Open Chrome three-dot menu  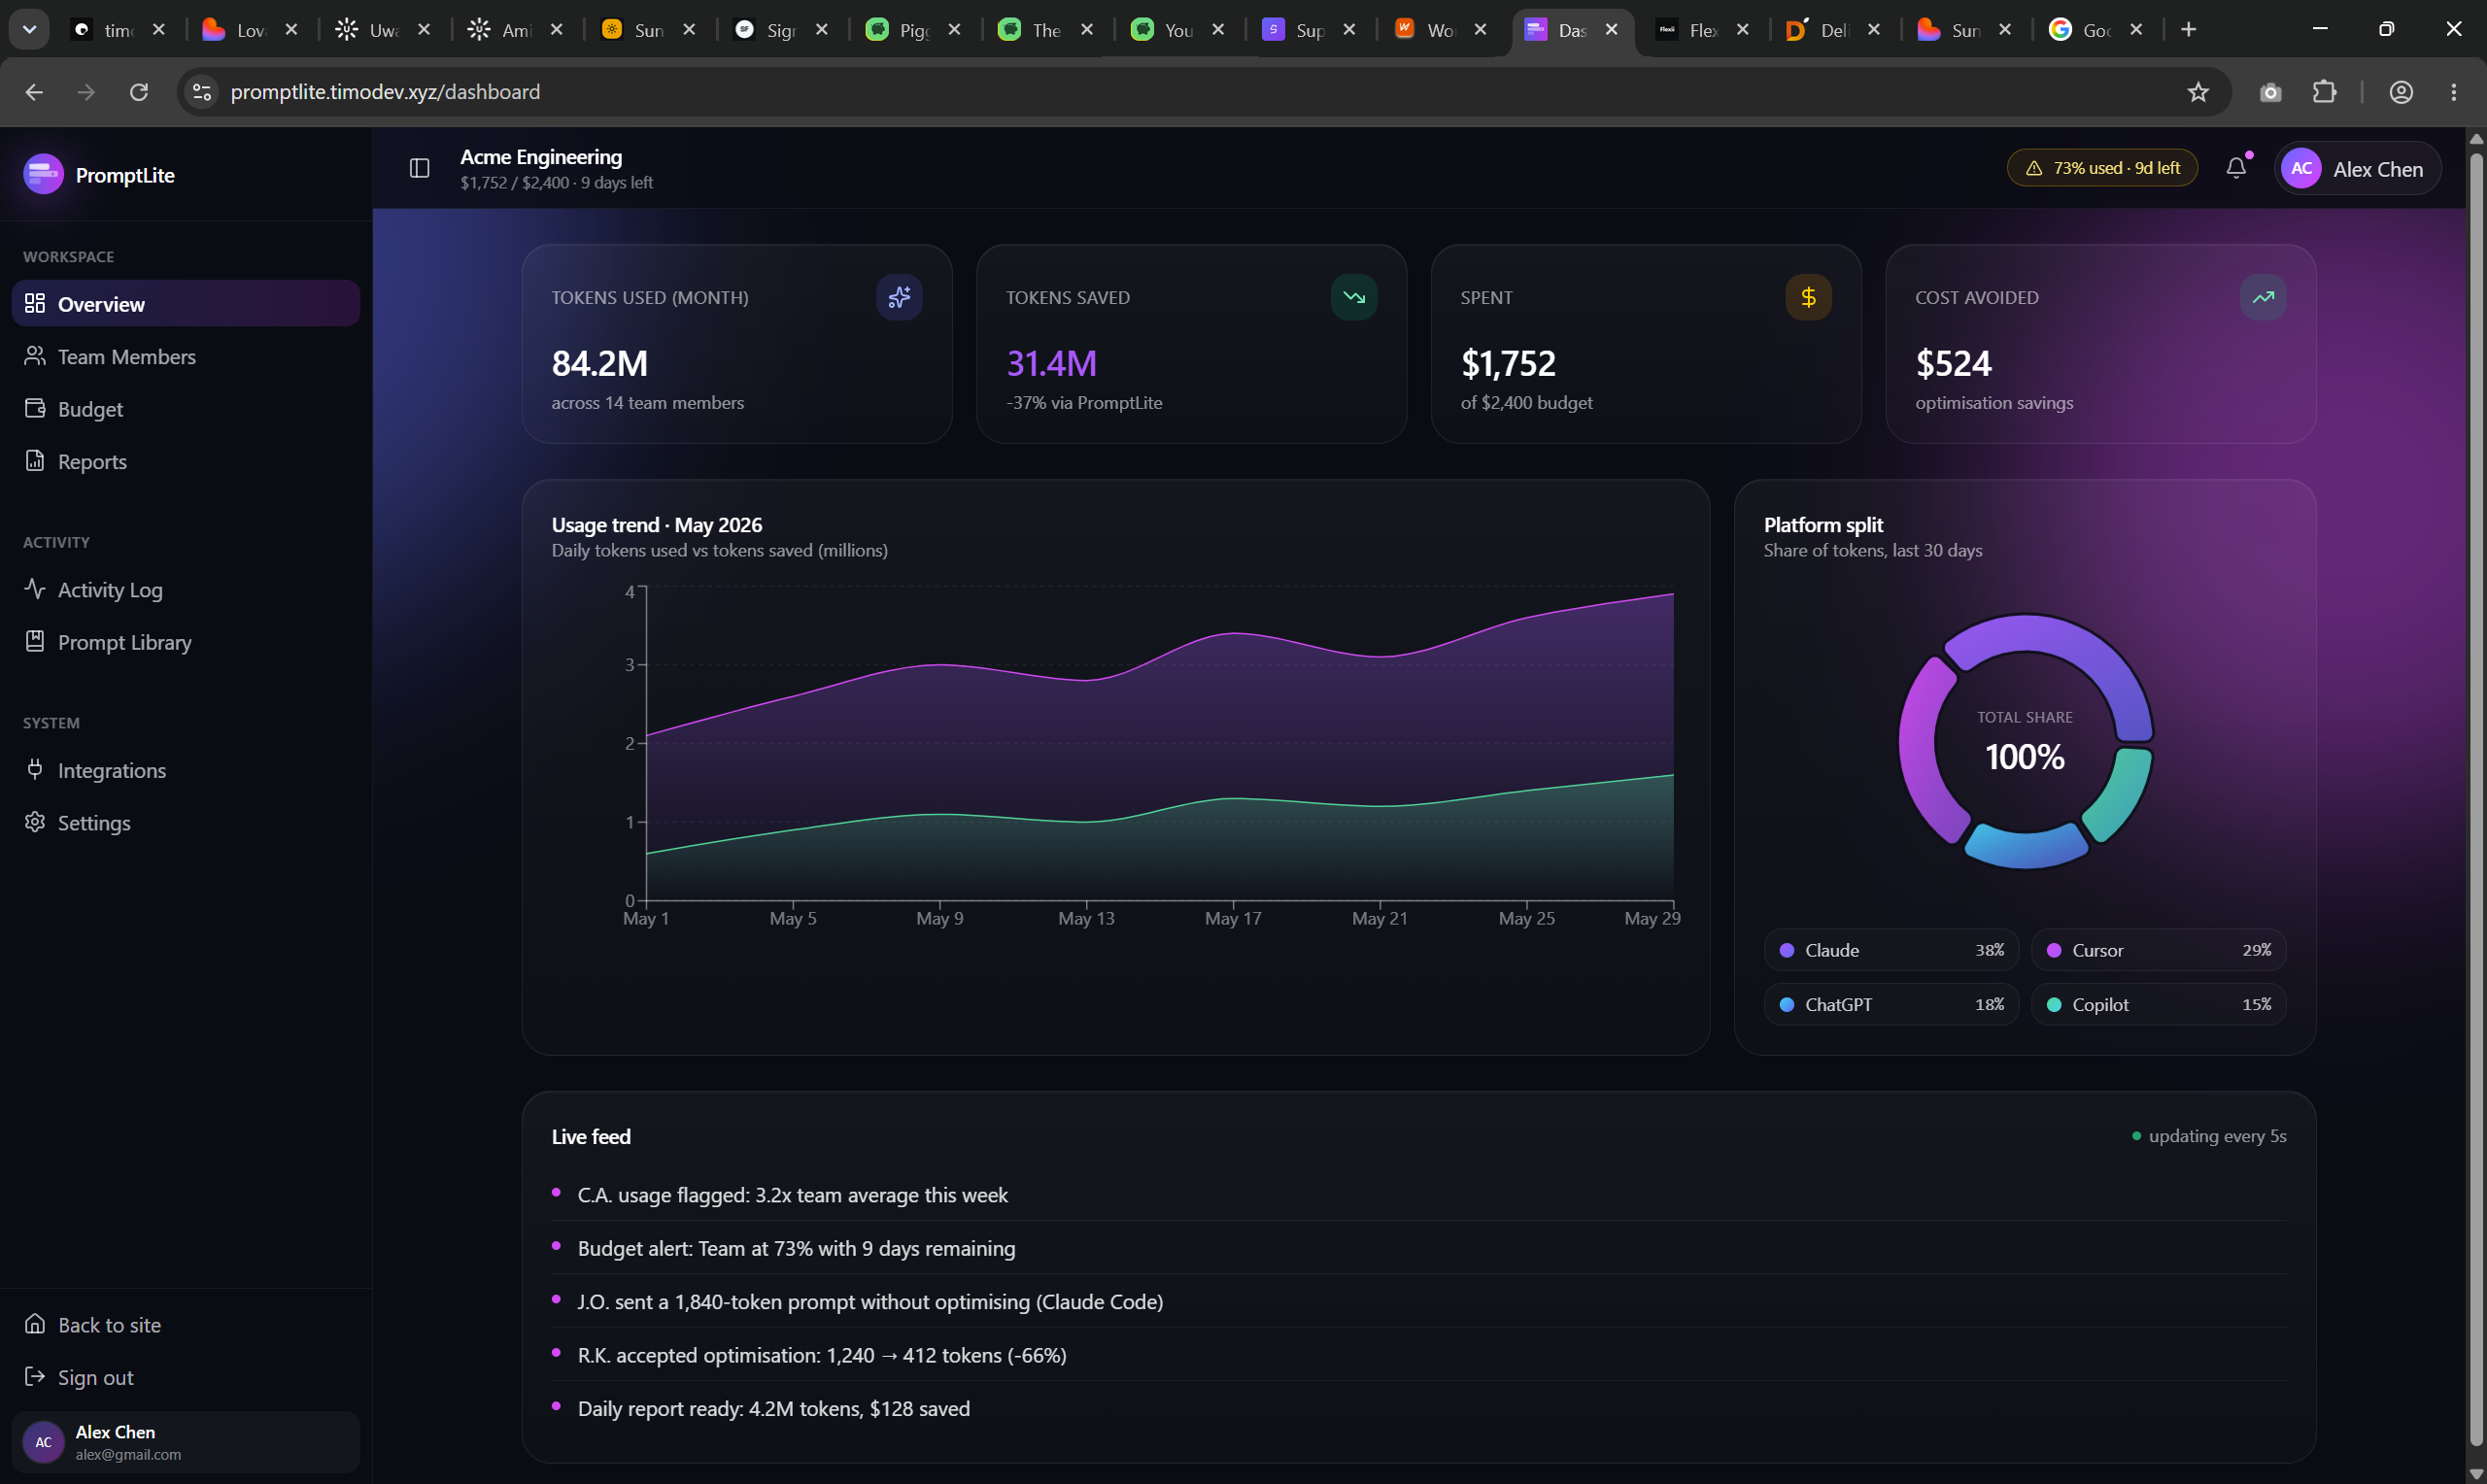[x=2454, y=92]
